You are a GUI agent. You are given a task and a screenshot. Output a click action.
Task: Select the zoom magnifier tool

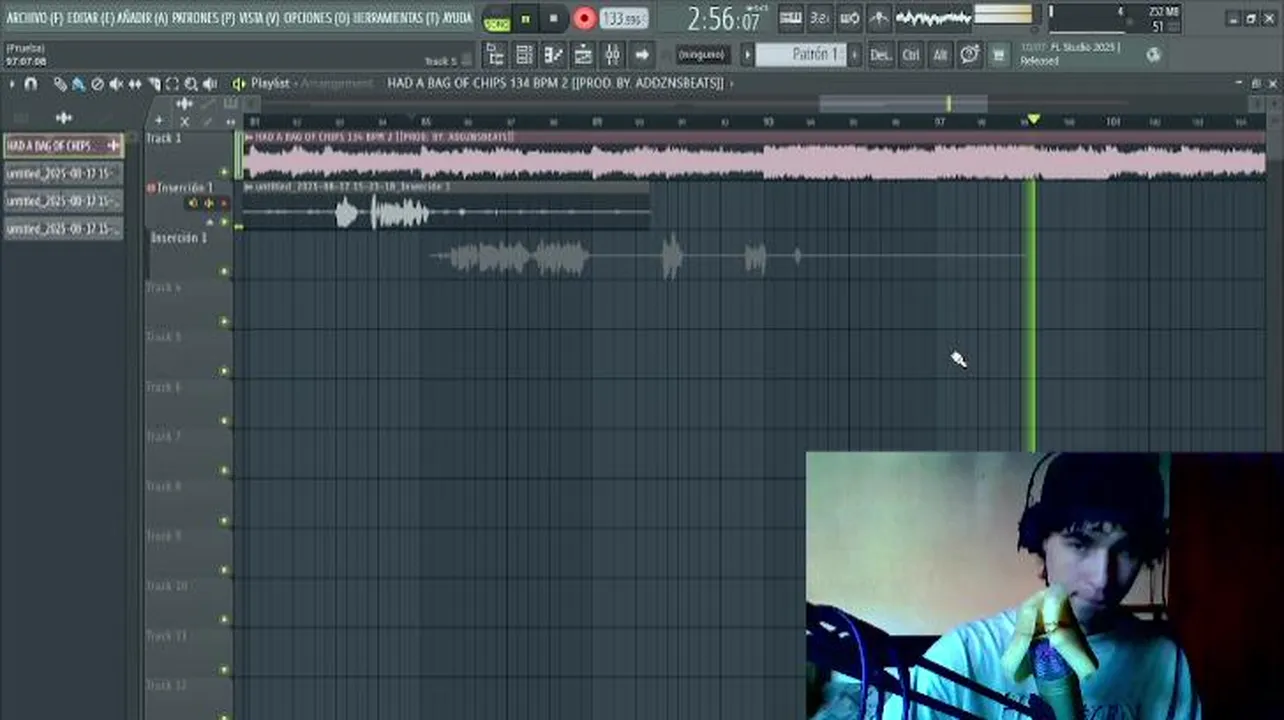tap(191, 84)
